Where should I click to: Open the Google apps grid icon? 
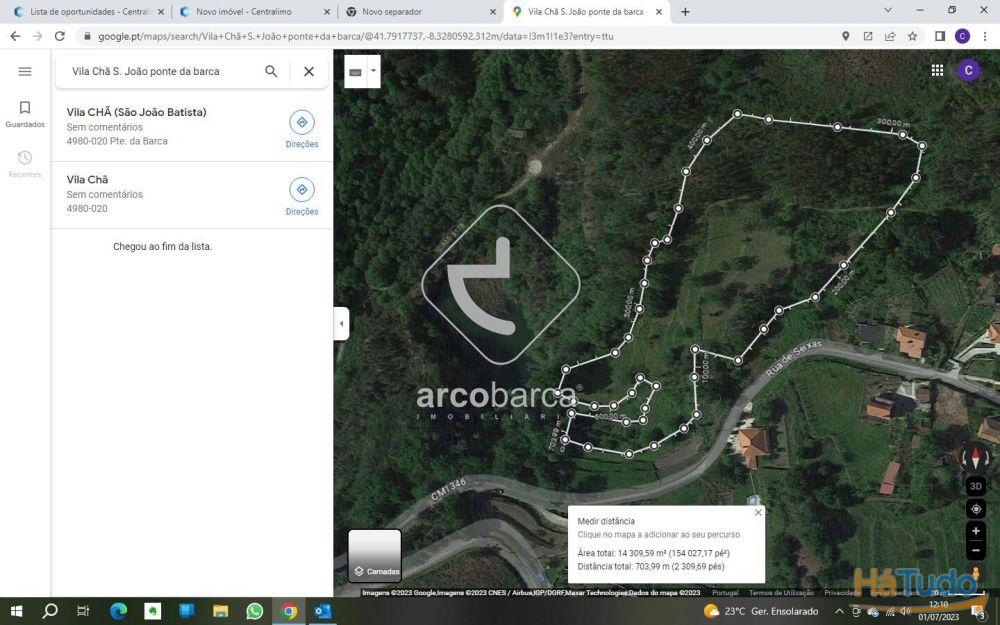click(937, 70)
